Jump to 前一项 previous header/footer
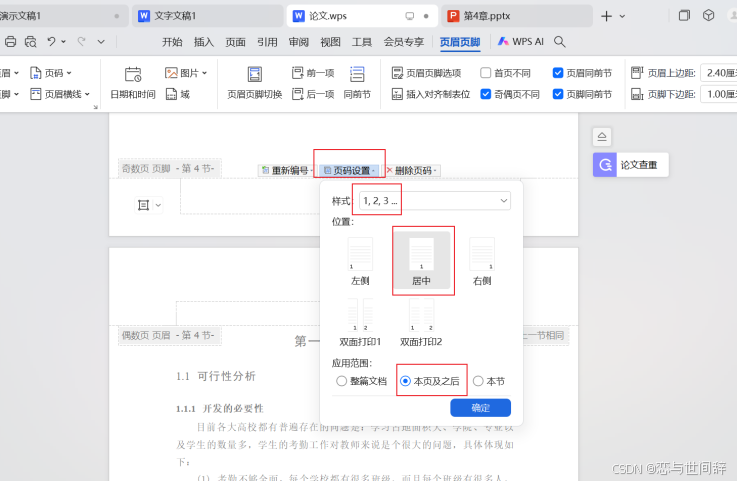The width and height of the screenshot is (737, 482). pos(313,73)
